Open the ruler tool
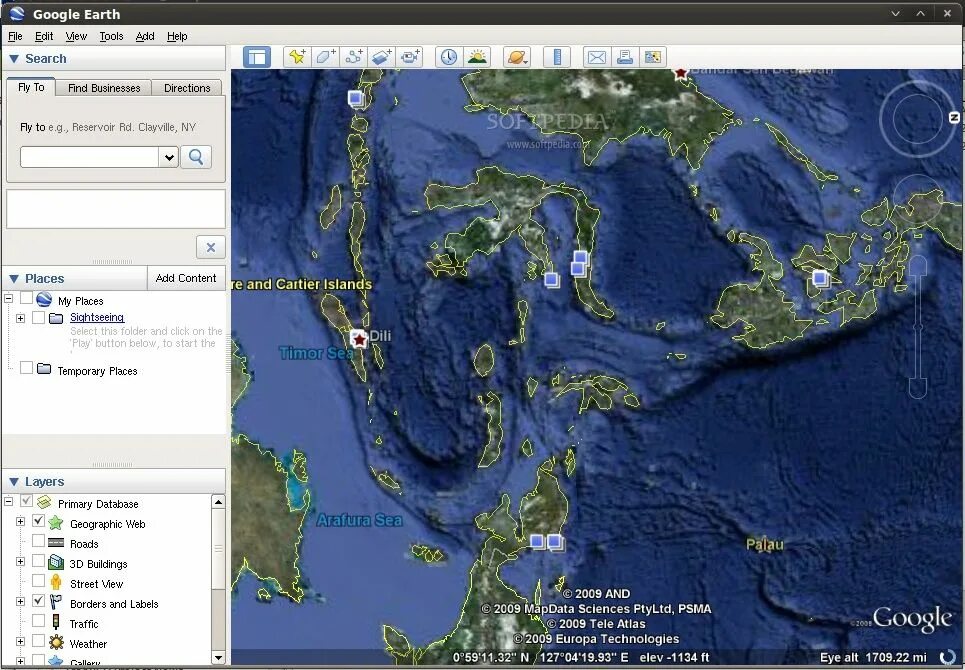The width and height of the screenshot is (965, 670). 557,57
